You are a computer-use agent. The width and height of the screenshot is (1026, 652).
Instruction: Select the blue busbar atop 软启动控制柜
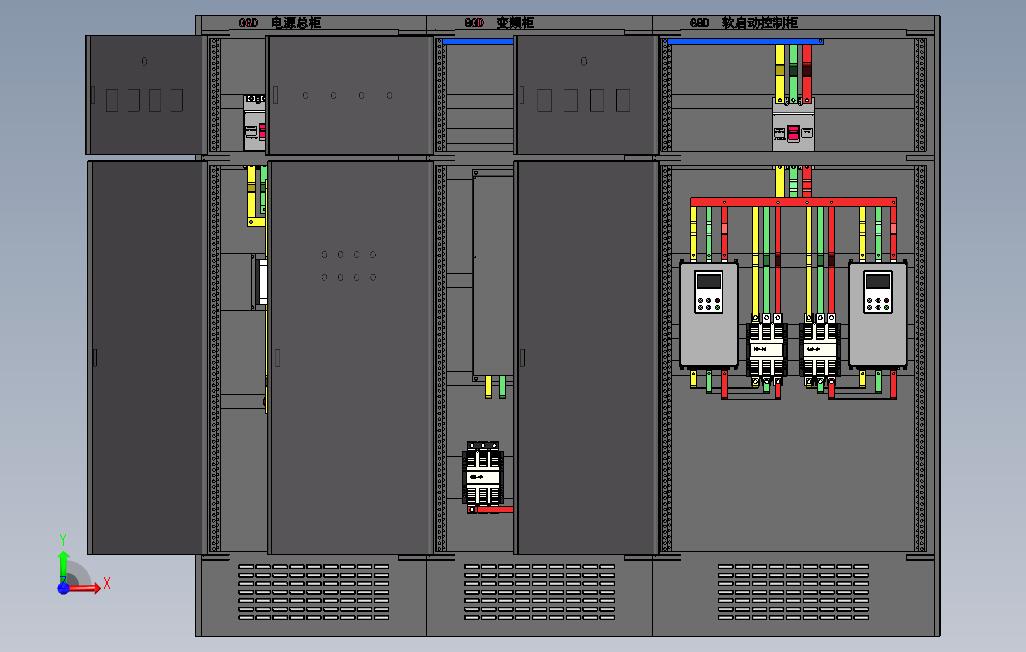[x=745, y=41]
